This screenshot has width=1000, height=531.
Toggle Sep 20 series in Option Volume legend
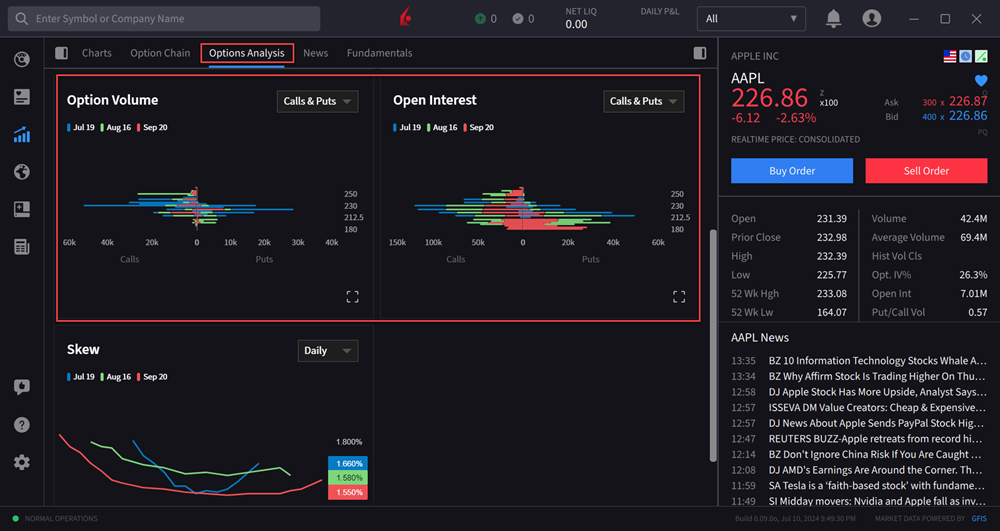pyautogui.click(x=152, y=127)
